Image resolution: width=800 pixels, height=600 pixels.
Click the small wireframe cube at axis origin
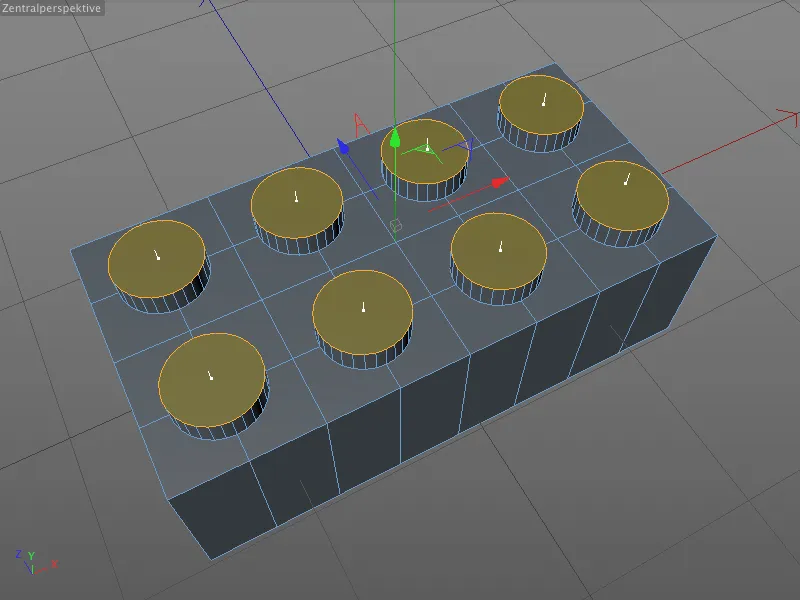396,226
